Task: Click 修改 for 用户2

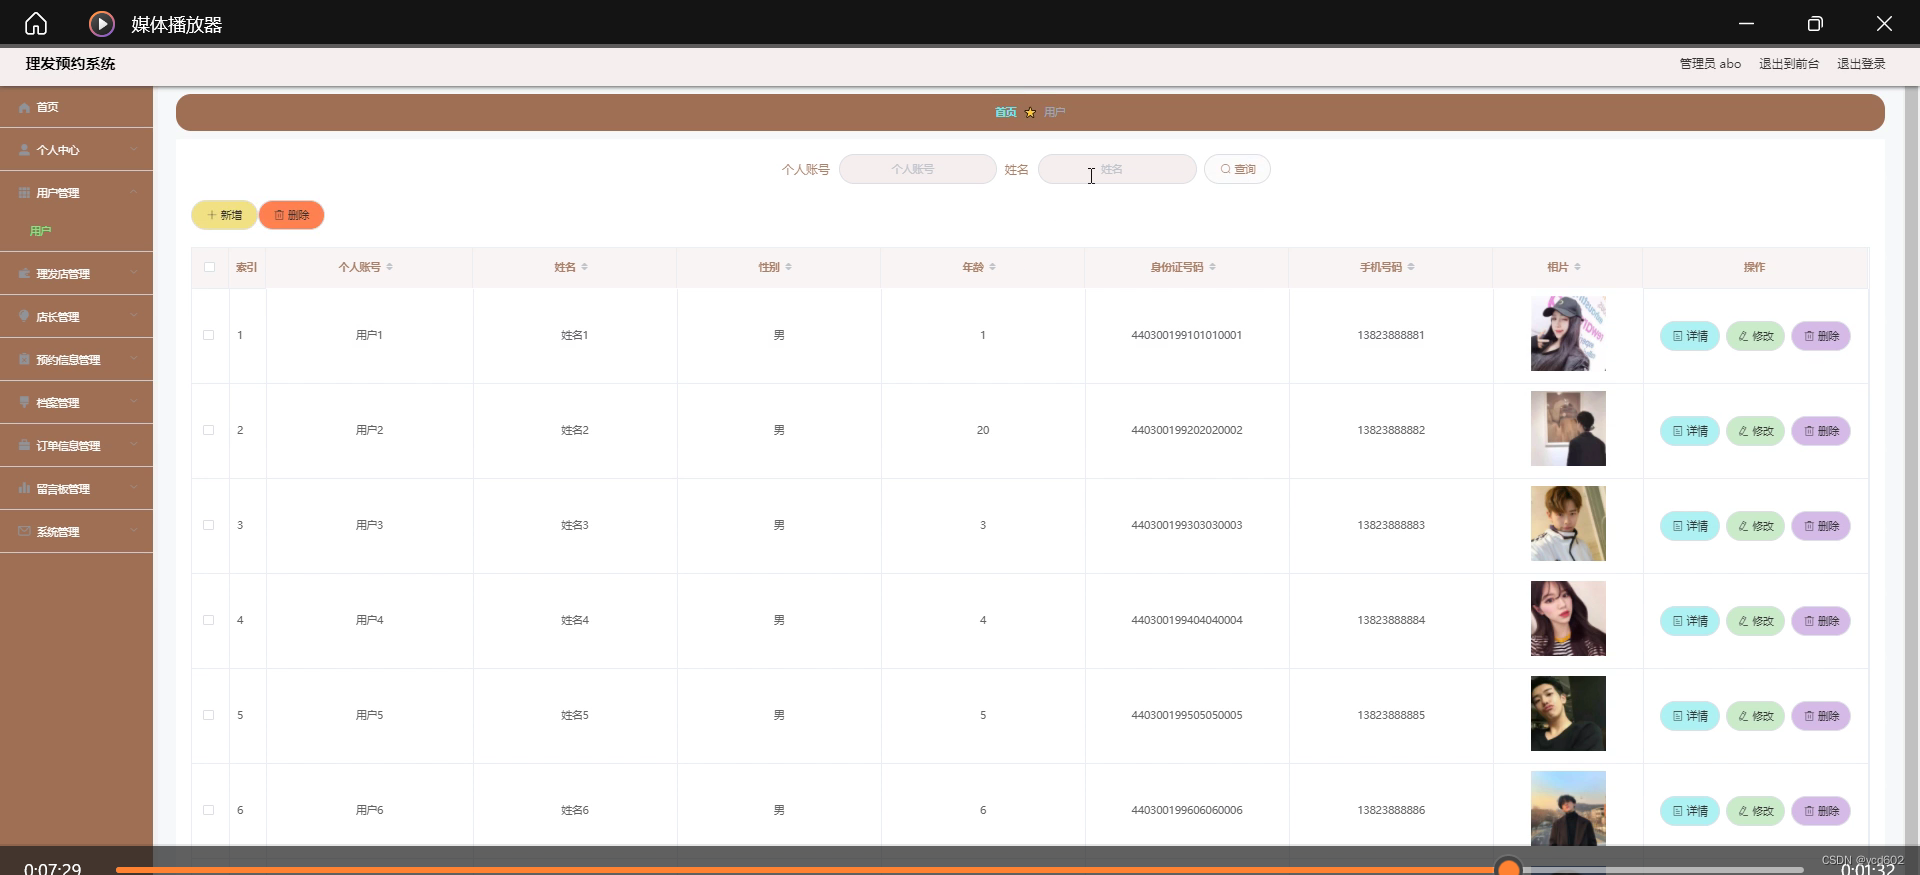Action: pos(1755,431)
